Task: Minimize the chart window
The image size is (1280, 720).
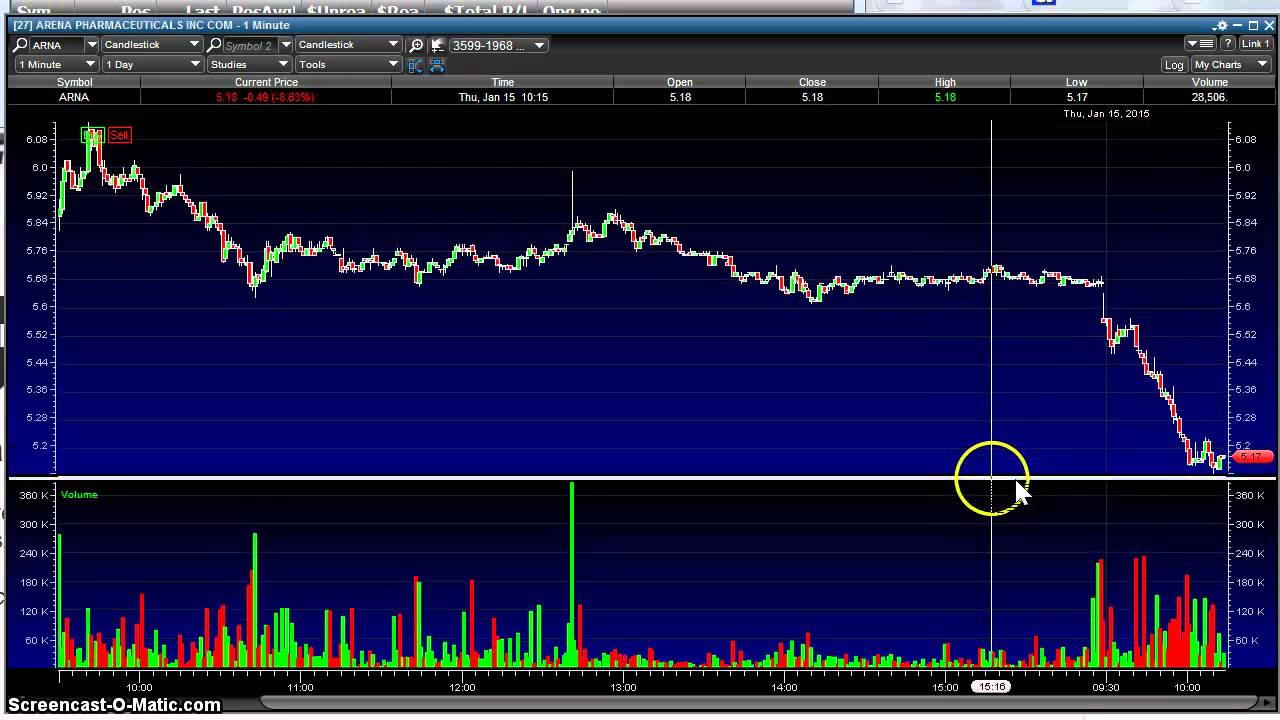Action: coord(1238,26)
